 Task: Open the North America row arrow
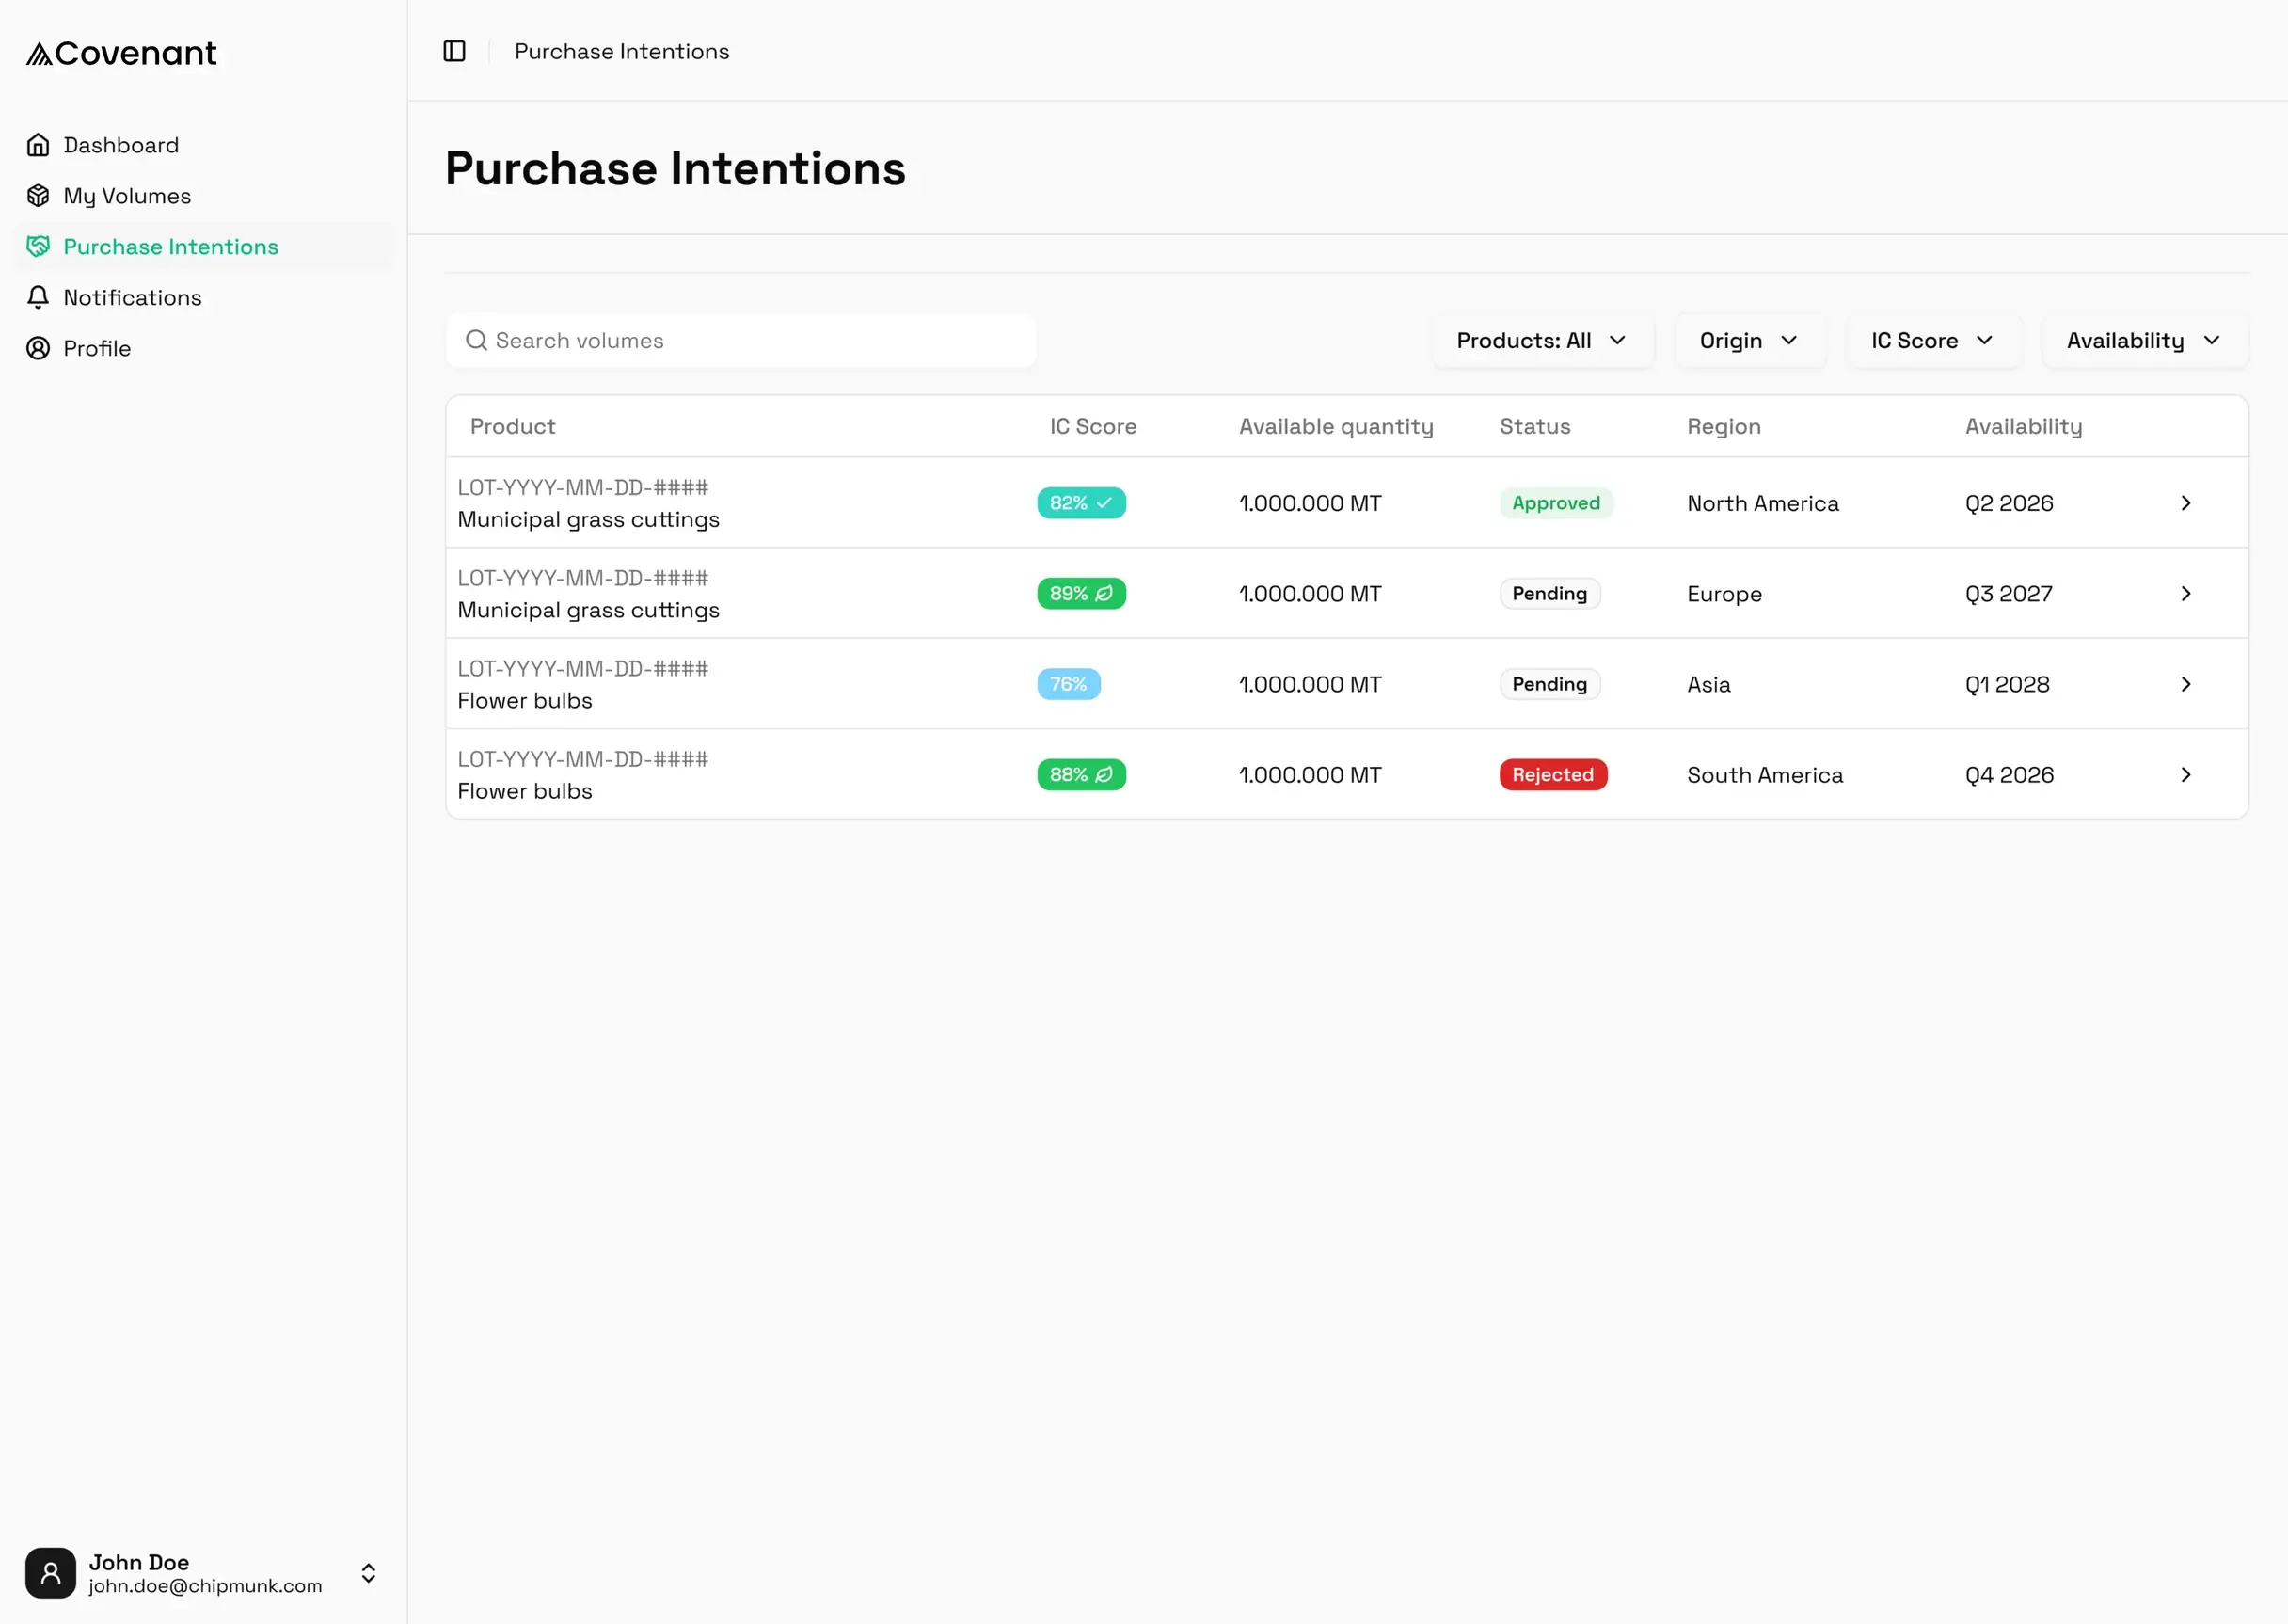coord(2185,503)
